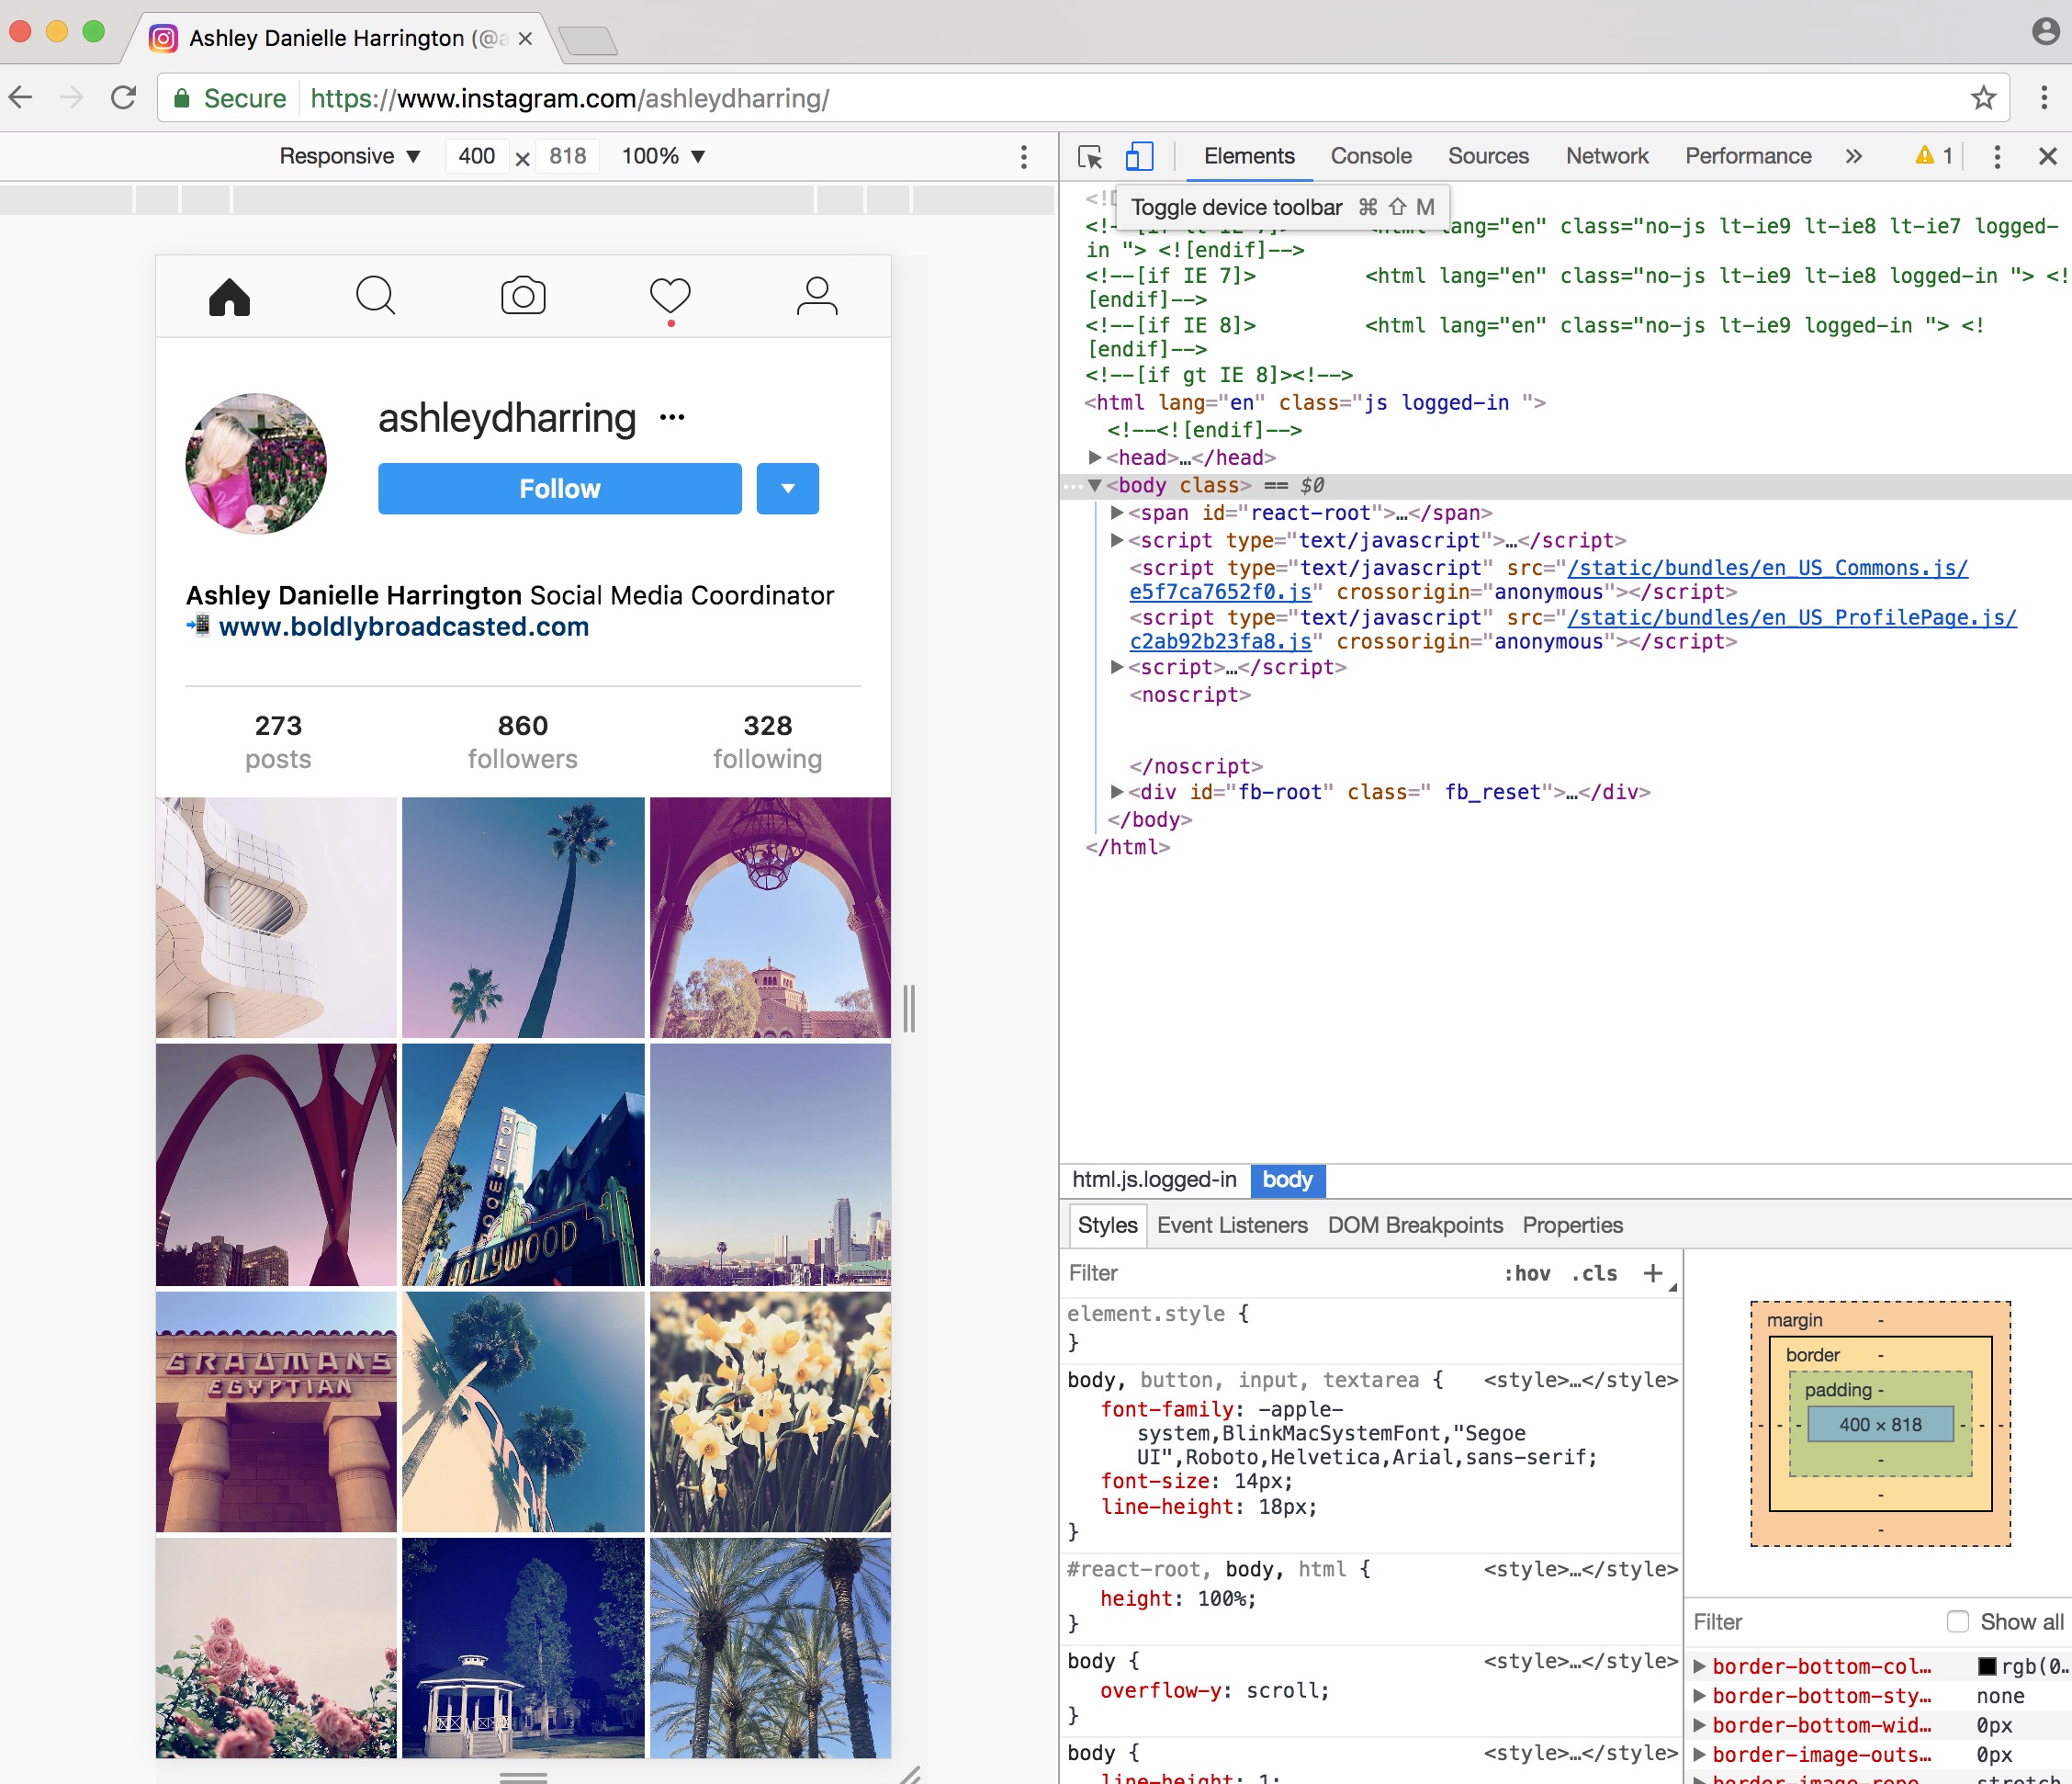Select the Styles tab
Viewport: 2072px width, 1784px height.
[x=1107, y=1225]
